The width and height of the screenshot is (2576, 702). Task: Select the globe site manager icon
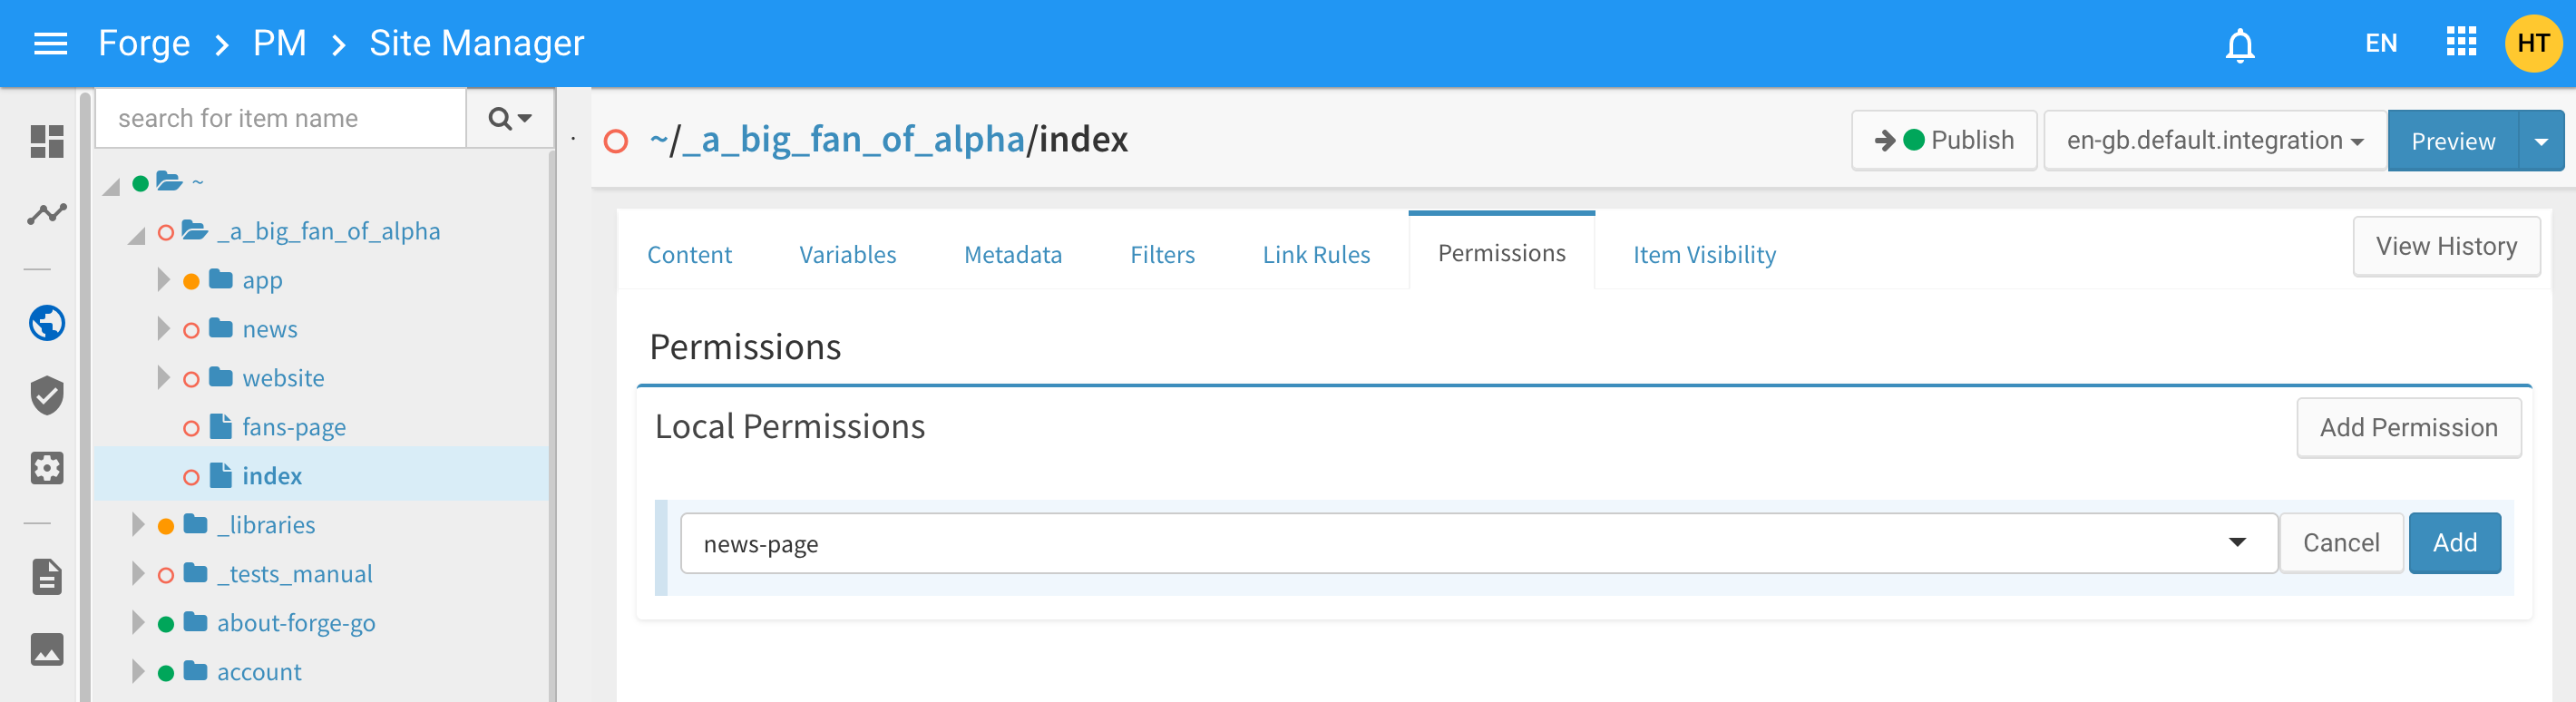pyautogui.click(x=47, y=323)
